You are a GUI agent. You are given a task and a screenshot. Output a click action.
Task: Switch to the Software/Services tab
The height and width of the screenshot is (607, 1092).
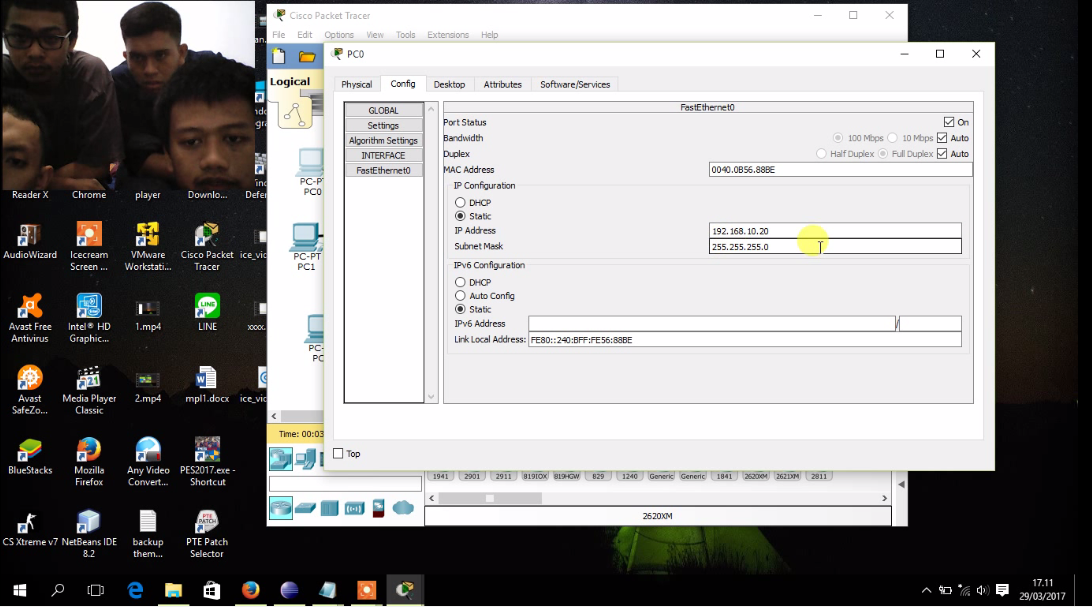click(x=575, y=84)
